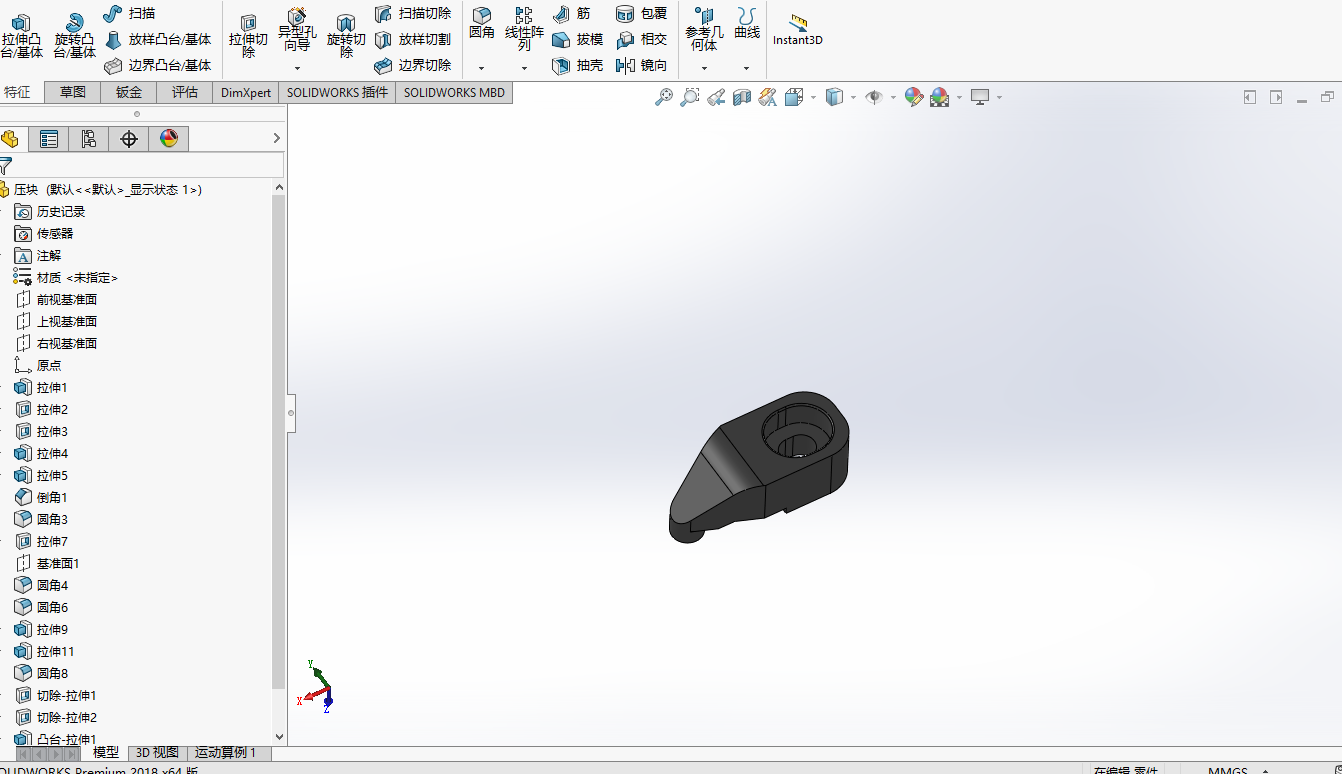Open the PropertyManager panel tab
Viewport: 1342px width, 774px height.
(x=49, y=139)
